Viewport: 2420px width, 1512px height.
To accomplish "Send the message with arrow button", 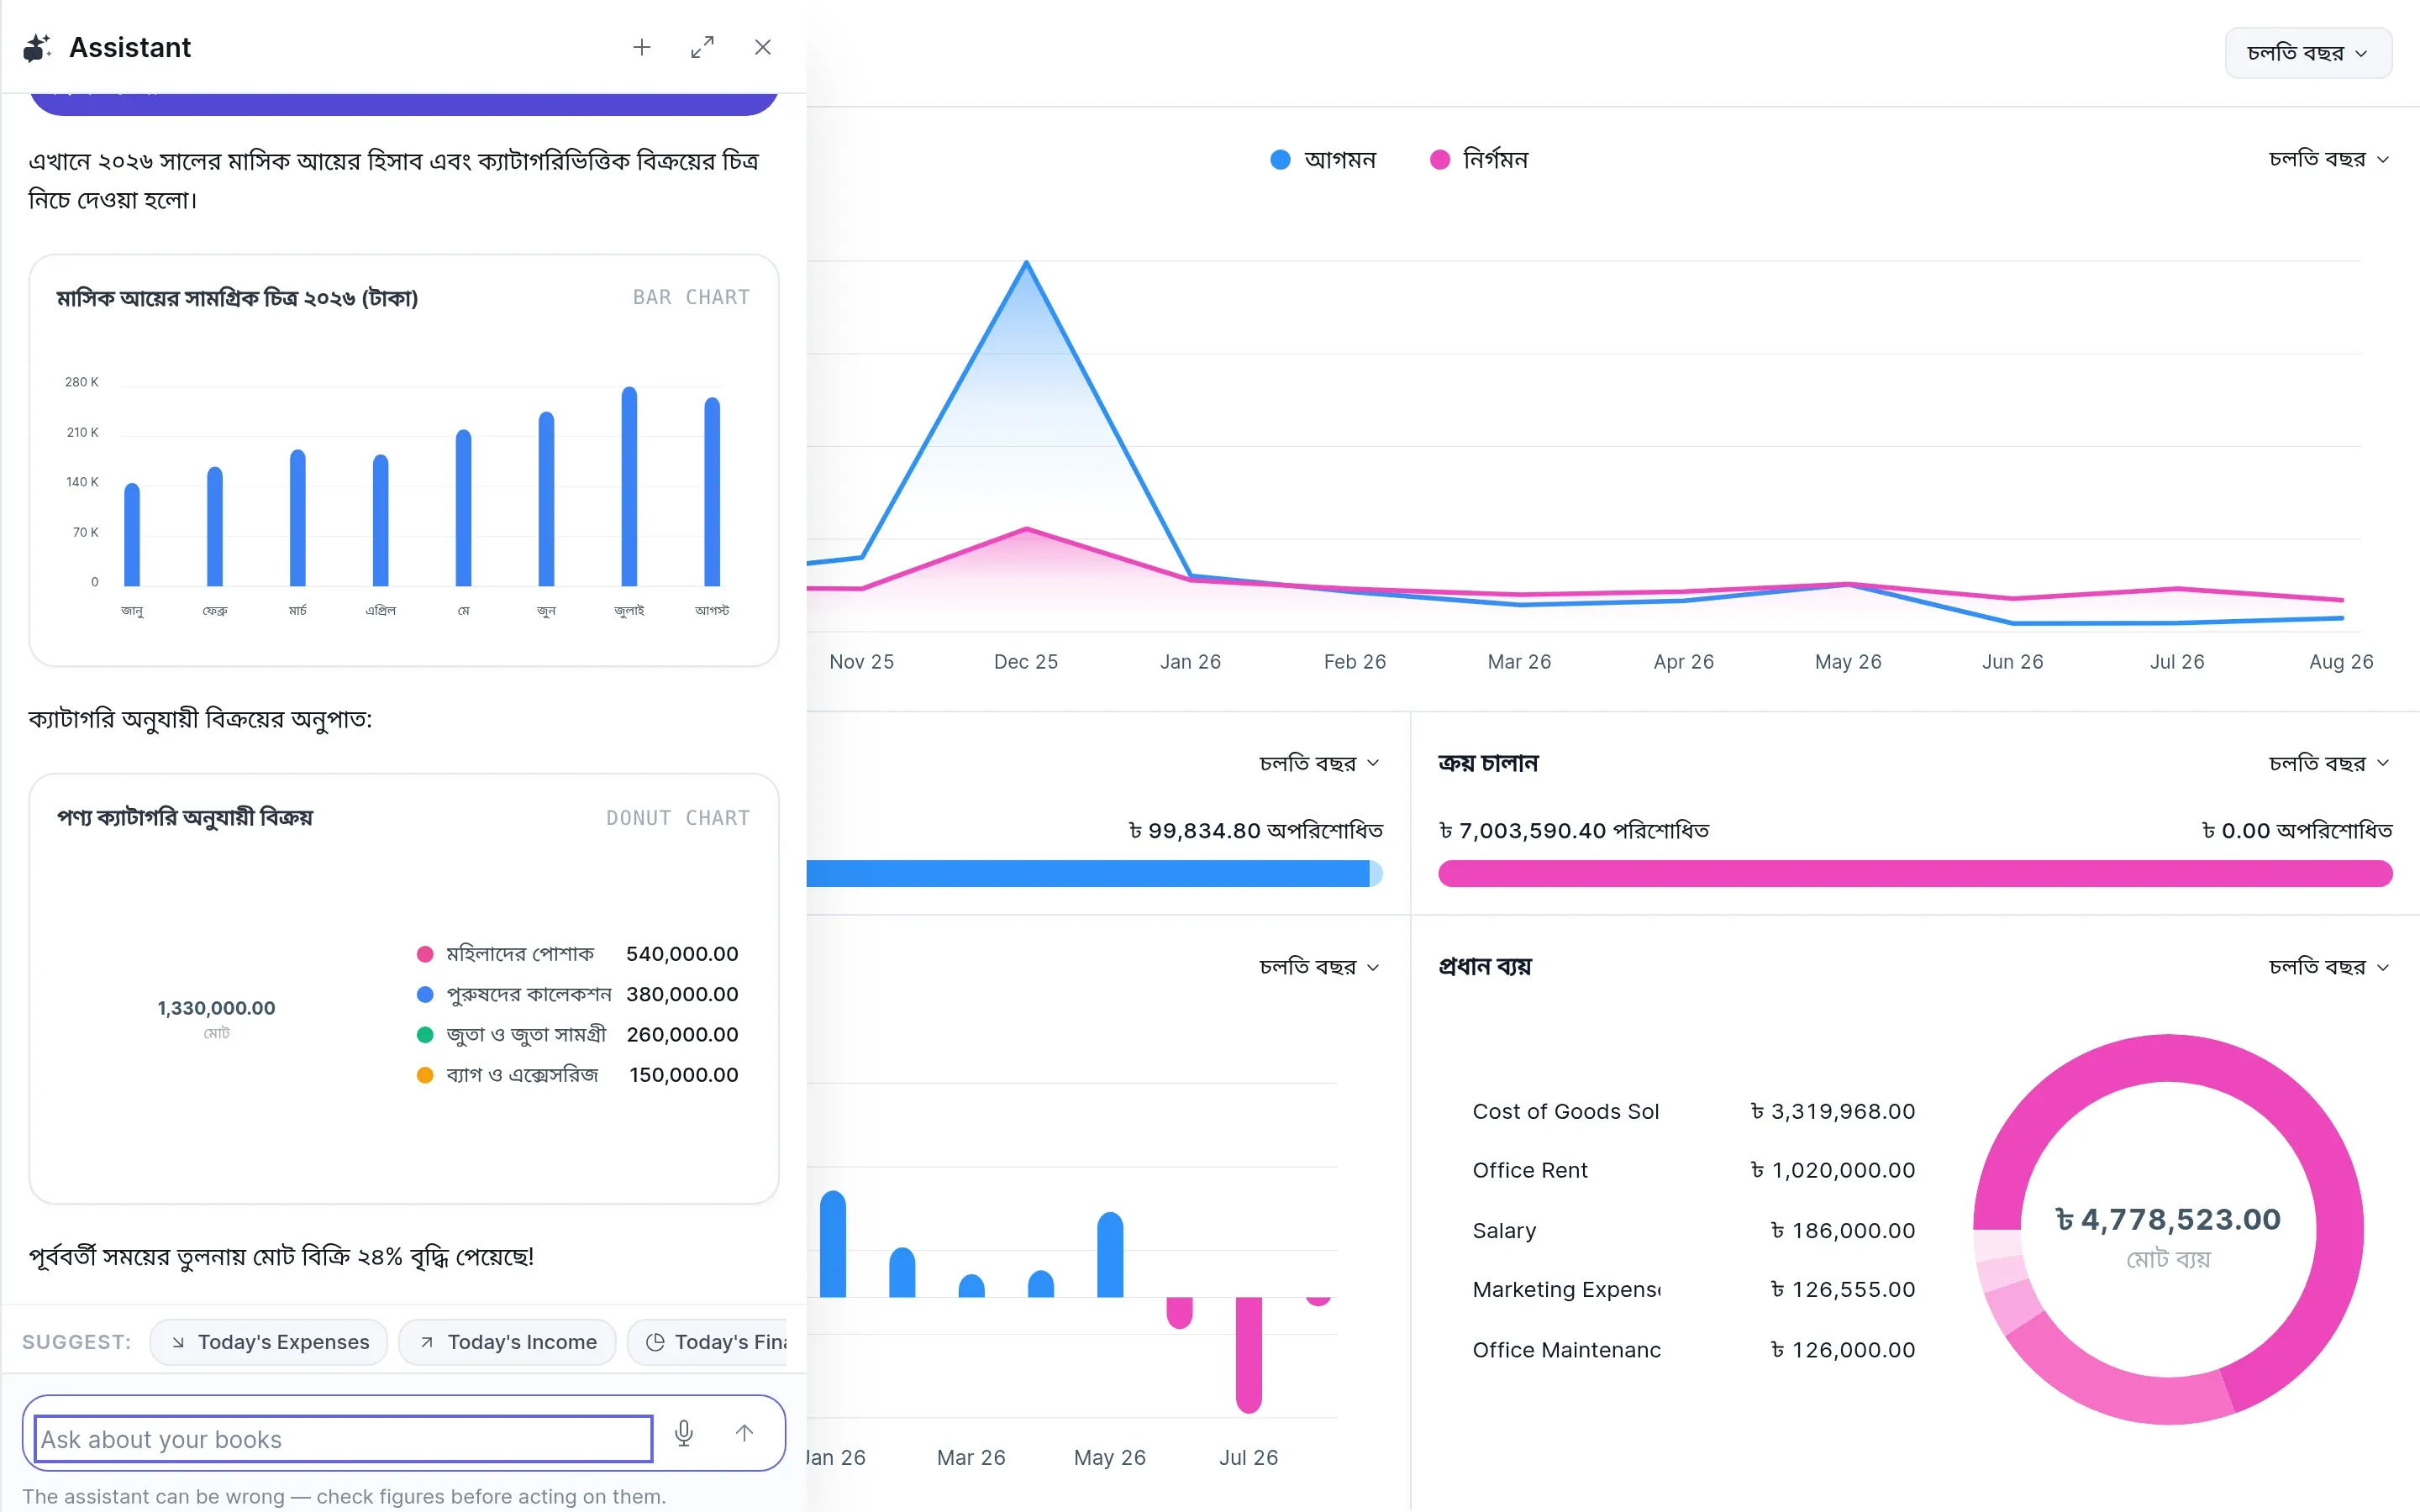I will (744, 1433).
